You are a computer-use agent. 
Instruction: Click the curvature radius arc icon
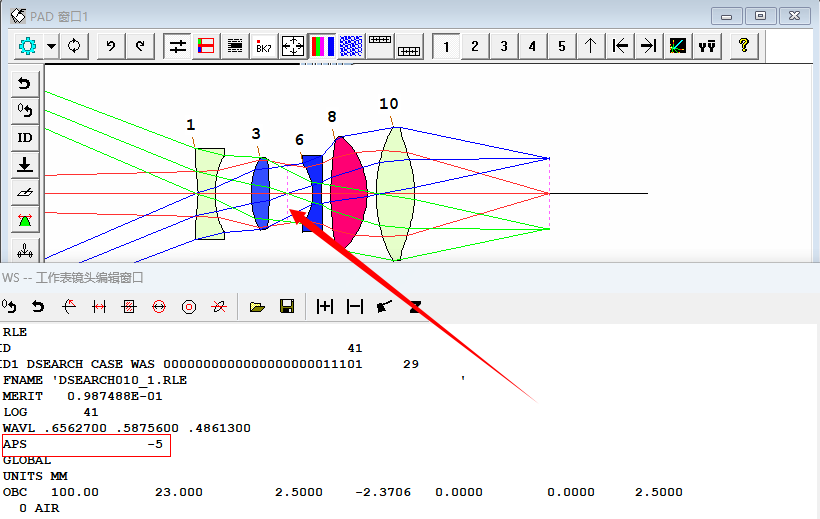coord(69,306)
